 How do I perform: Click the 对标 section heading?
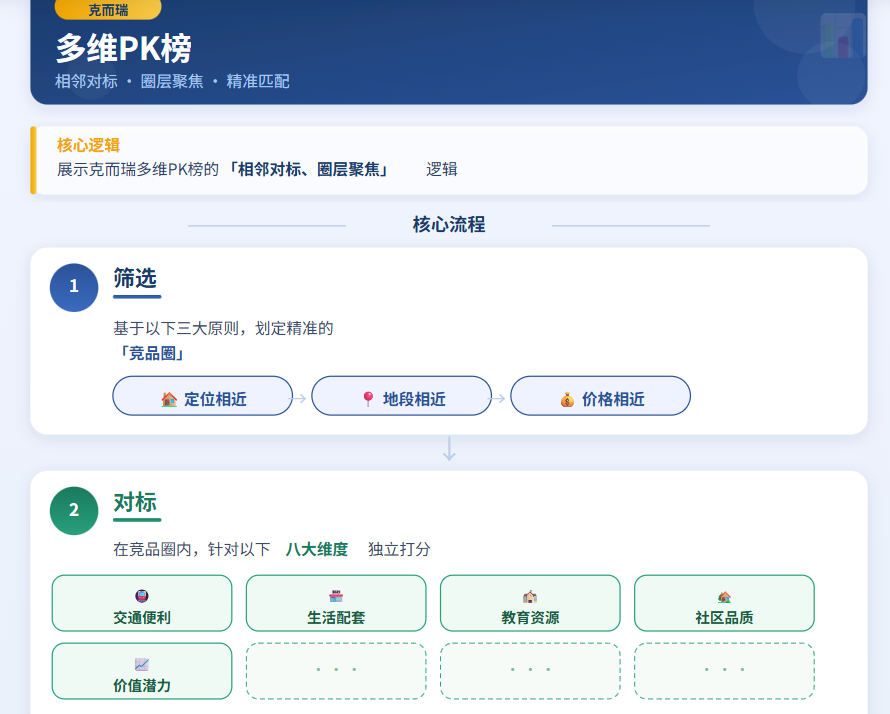[135, 502]
